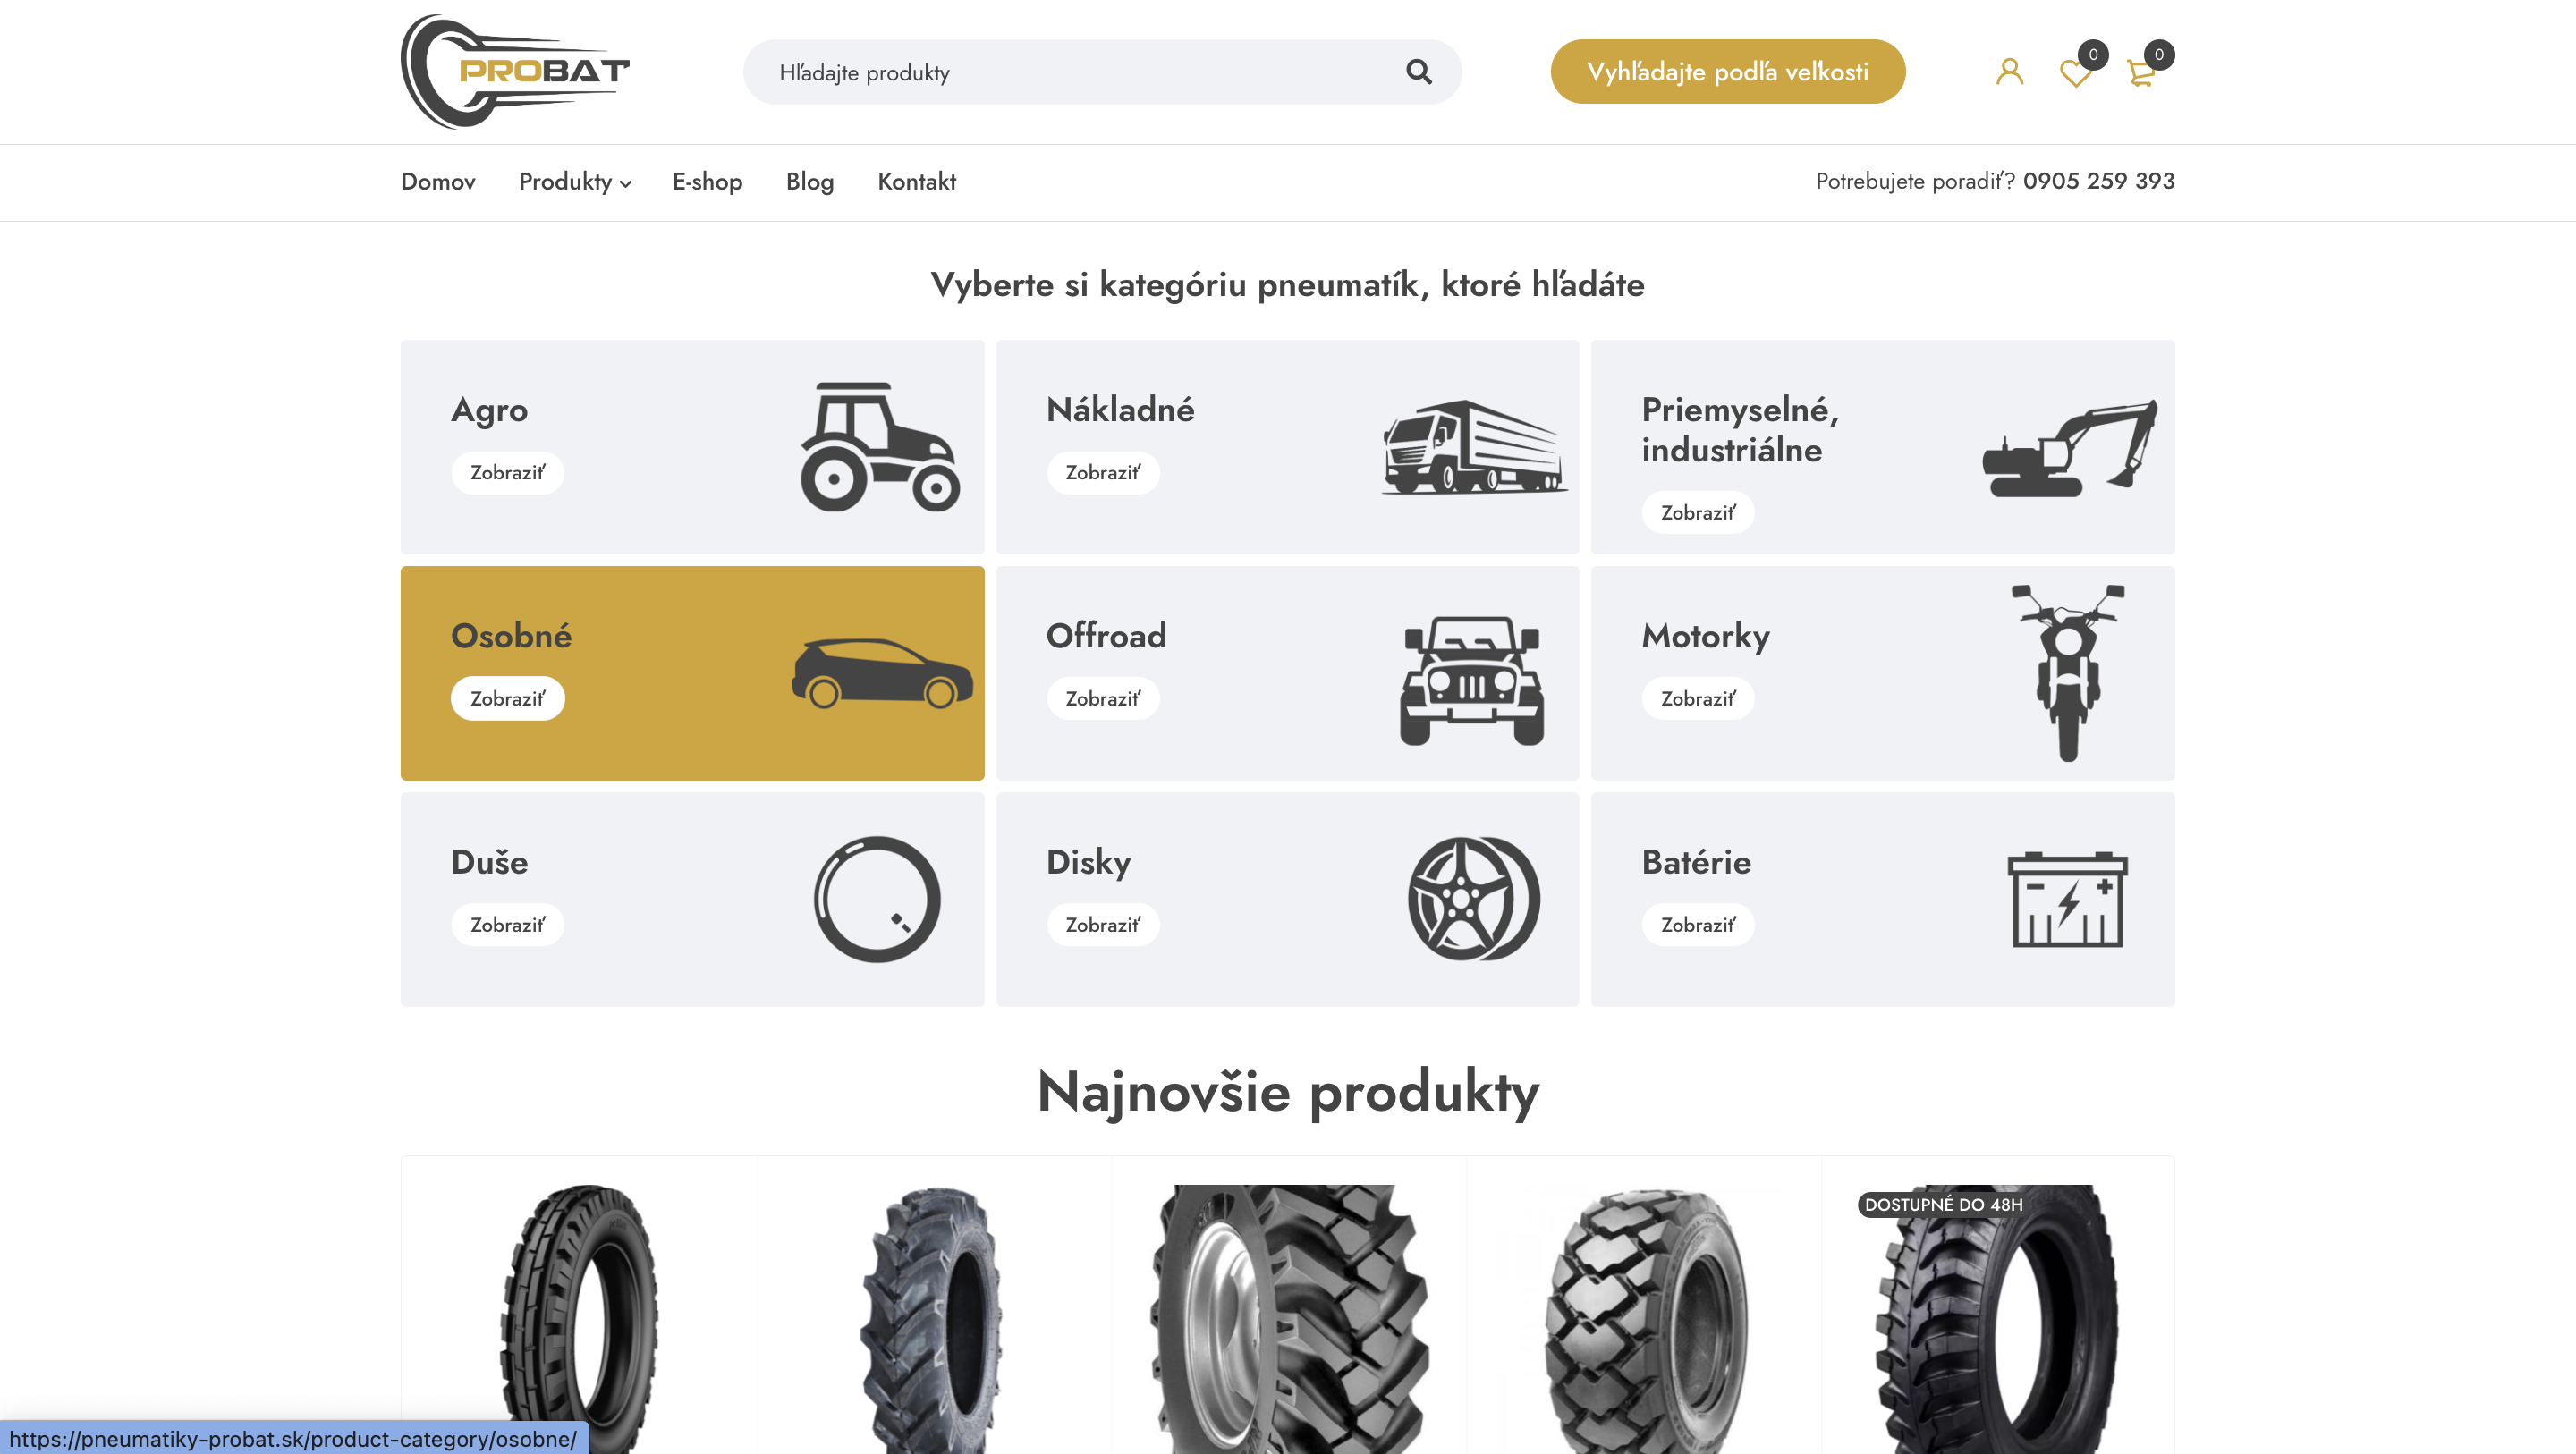Click Zobraziť button in Osobné card
This screenshot has width=2576, height=1454.
507,698
